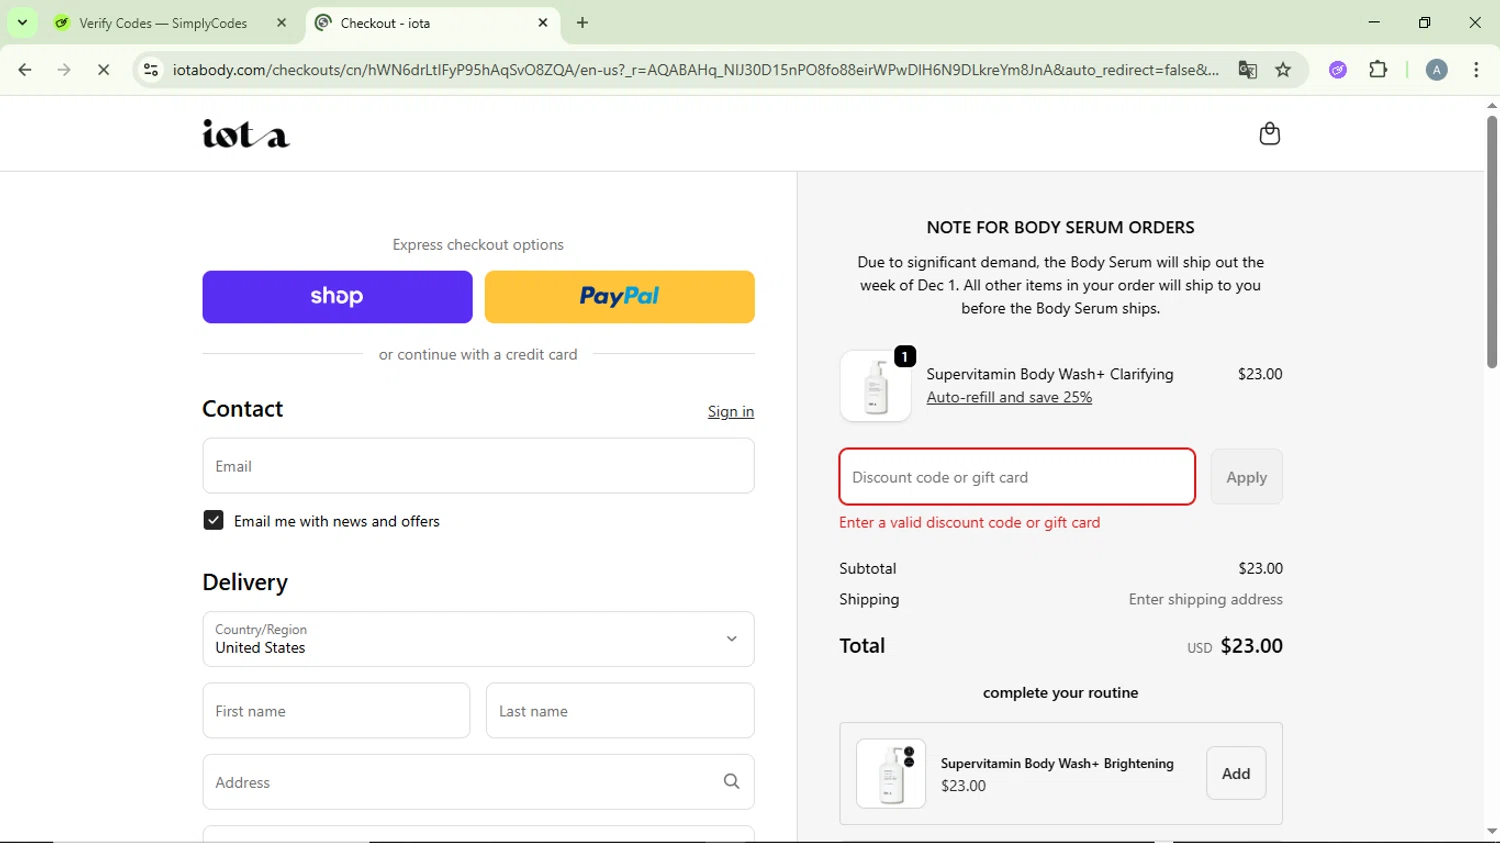
Task: Click the page vertical scrollbar
Action: coord(1491,242)
